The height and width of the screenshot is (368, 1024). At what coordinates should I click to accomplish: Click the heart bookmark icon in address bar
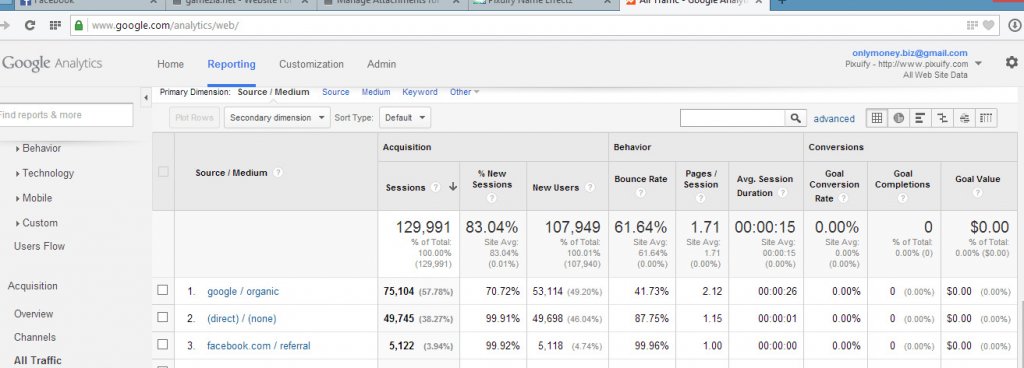point(989,25)
